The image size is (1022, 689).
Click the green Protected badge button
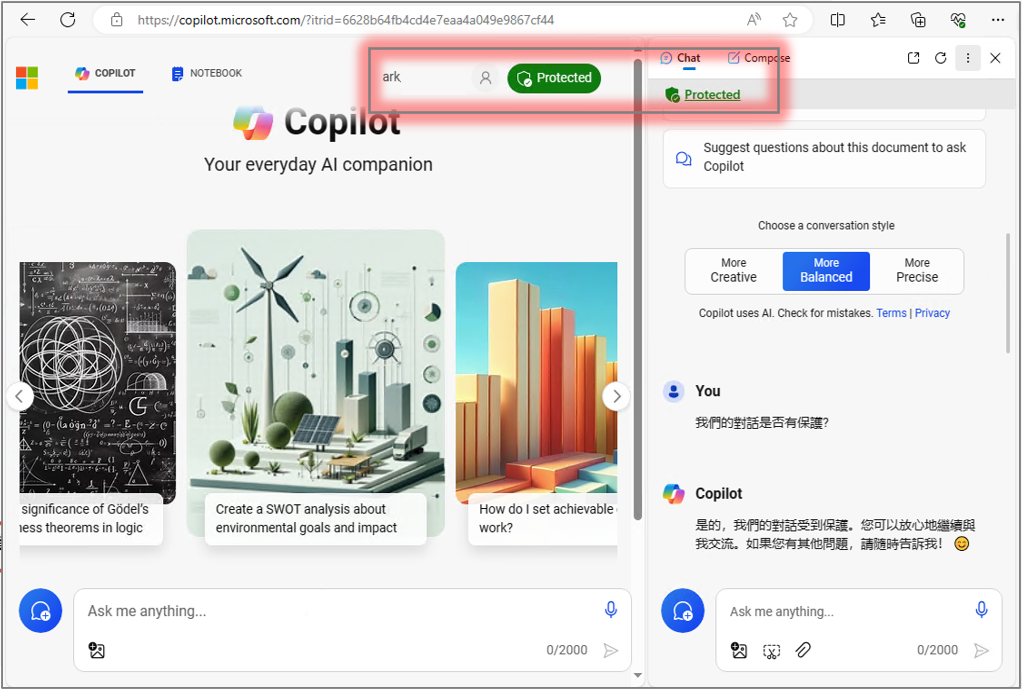point(554,78)
